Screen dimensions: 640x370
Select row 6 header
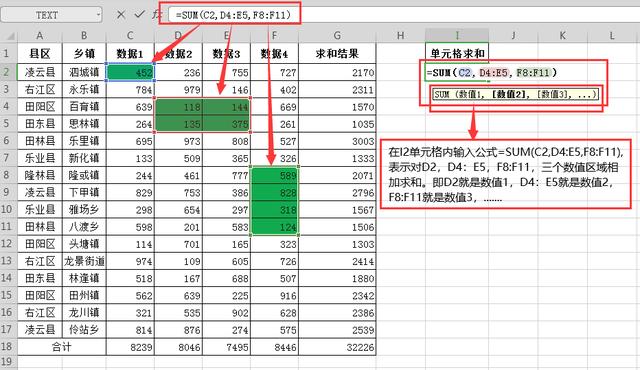[8, 141]
